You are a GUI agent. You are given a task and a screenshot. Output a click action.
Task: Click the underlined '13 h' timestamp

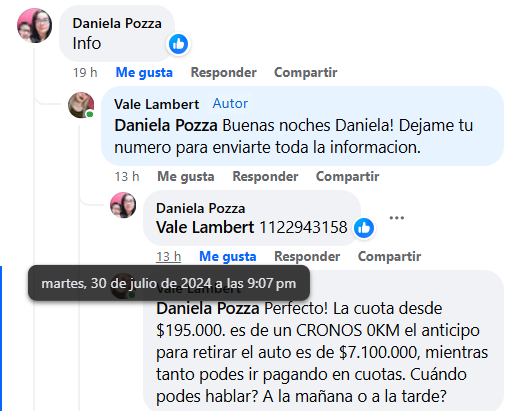[169, 256]
